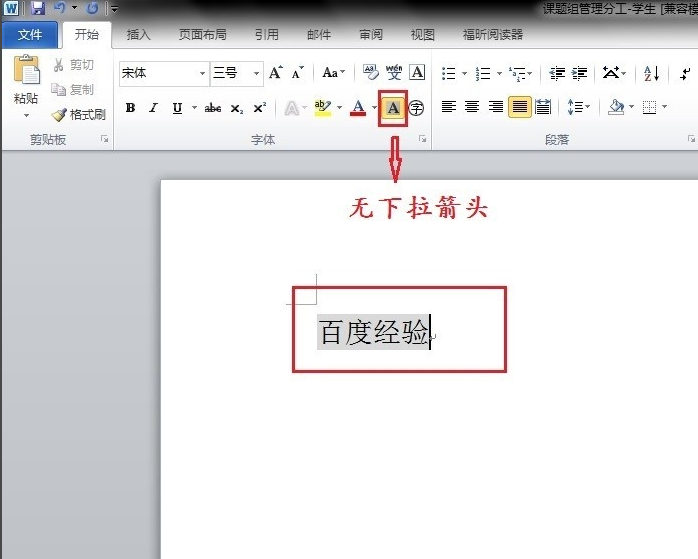This screenshot has height=559, width=698.
Task: Switch to the 邮件 (Mailings) tab
Action: (319, 34)
